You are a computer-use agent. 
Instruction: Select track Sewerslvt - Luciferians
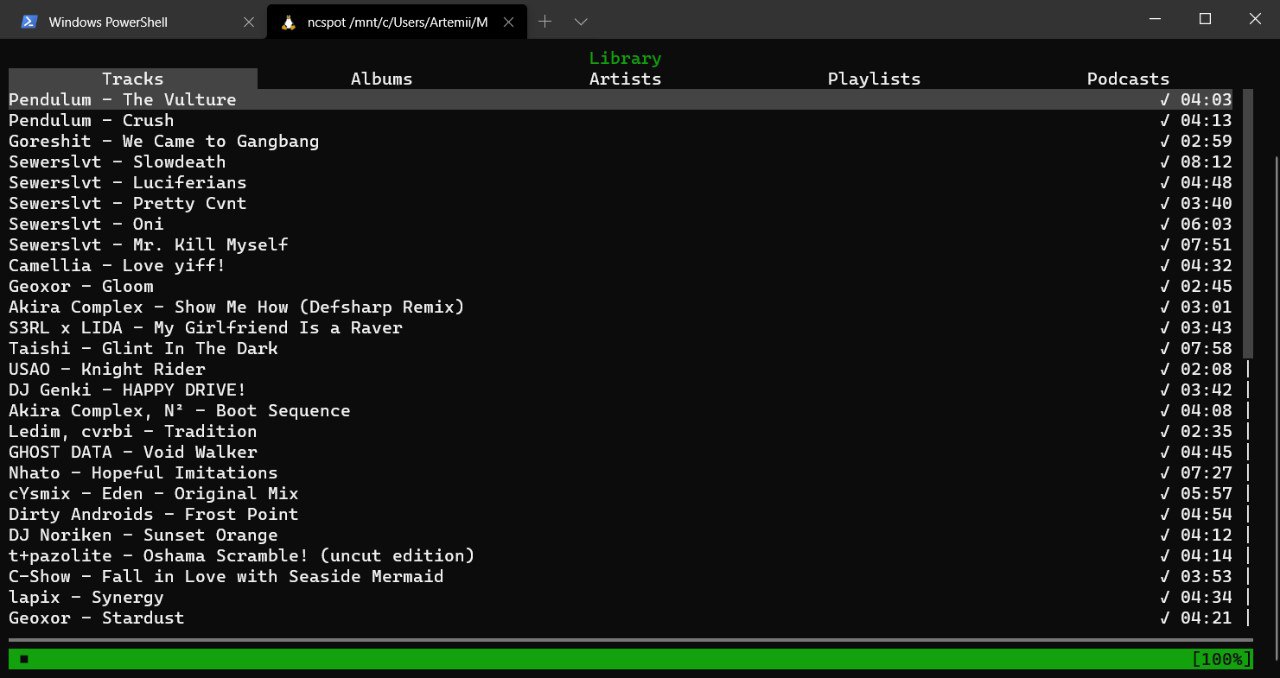click(620, 182)
